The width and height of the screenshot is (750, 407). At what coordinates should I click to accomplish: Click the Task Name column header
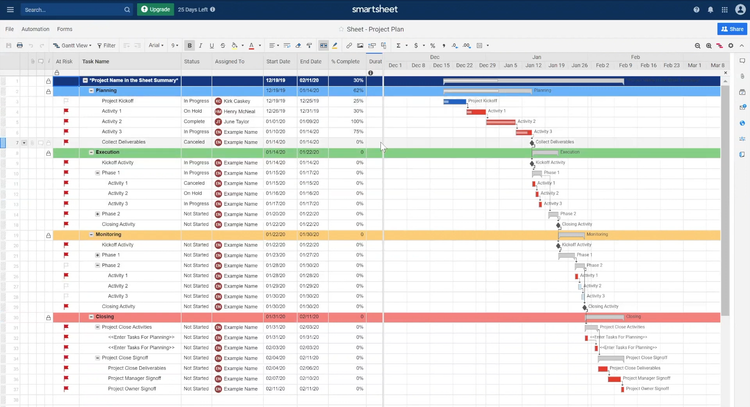pos(130,61)
